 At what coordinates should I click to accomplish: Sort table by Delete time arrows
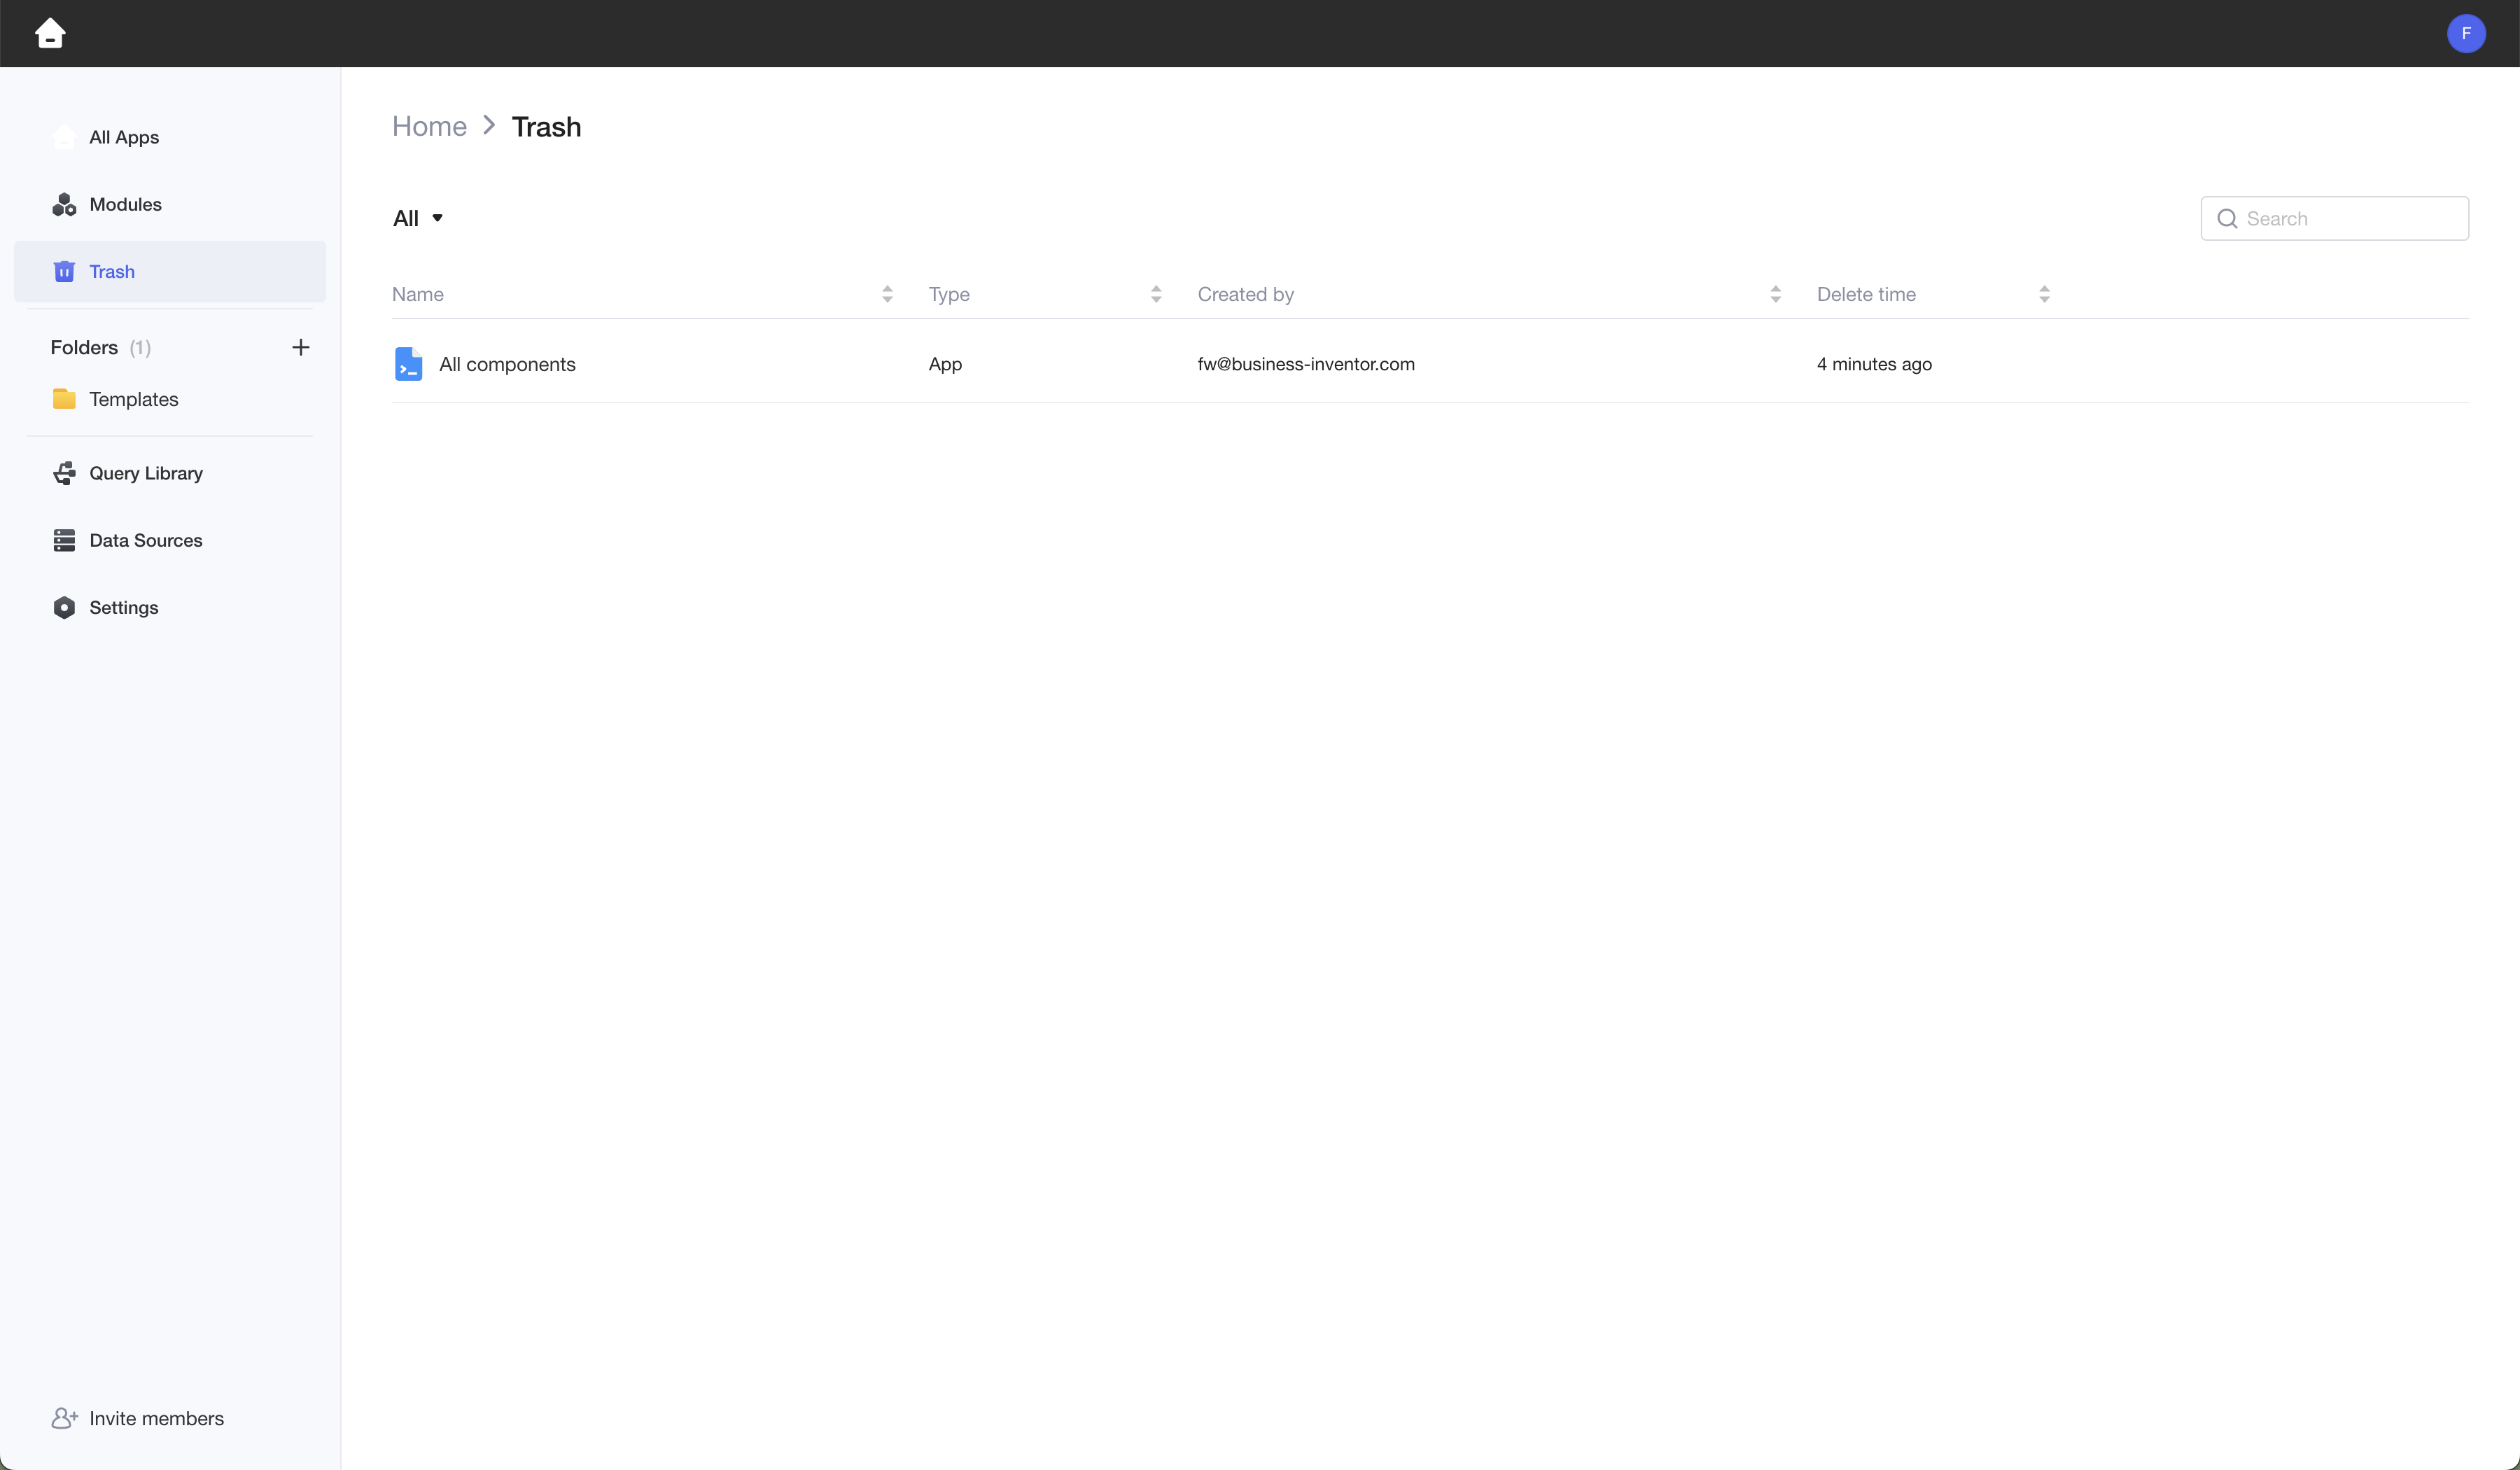click(2044, 294)
